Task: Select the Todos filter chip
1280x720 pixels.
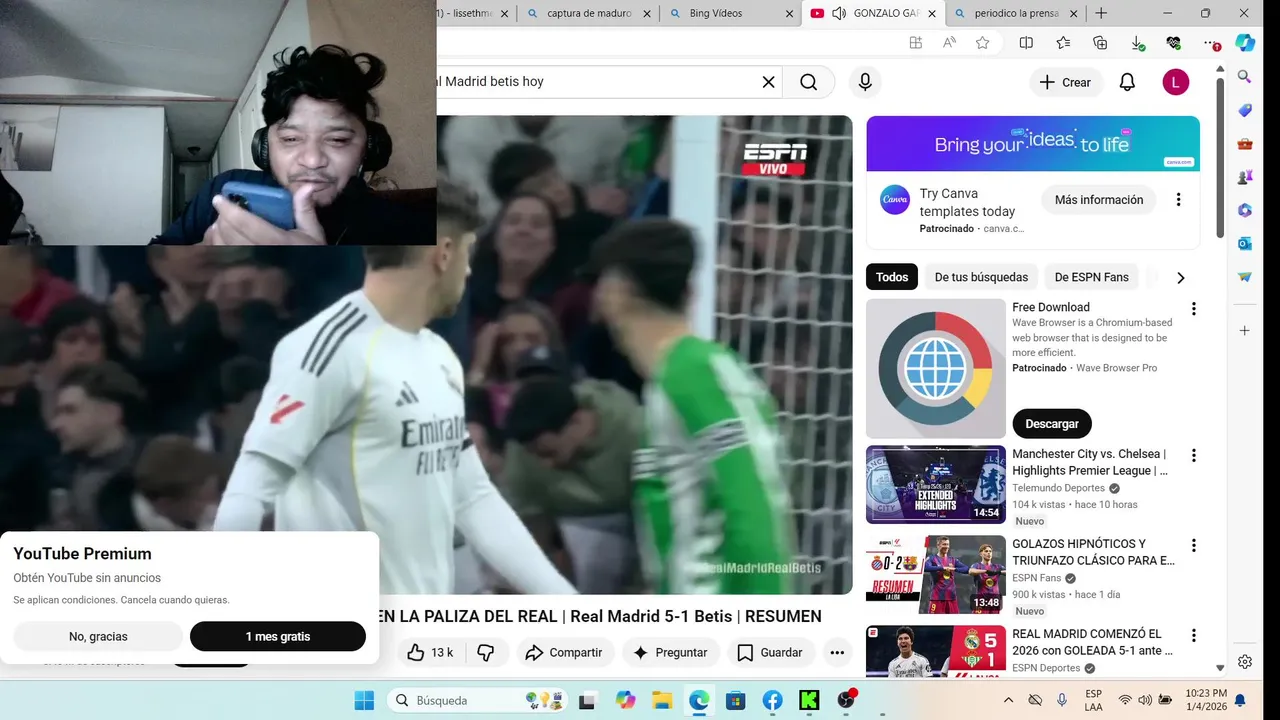Action: coord(892,277)
